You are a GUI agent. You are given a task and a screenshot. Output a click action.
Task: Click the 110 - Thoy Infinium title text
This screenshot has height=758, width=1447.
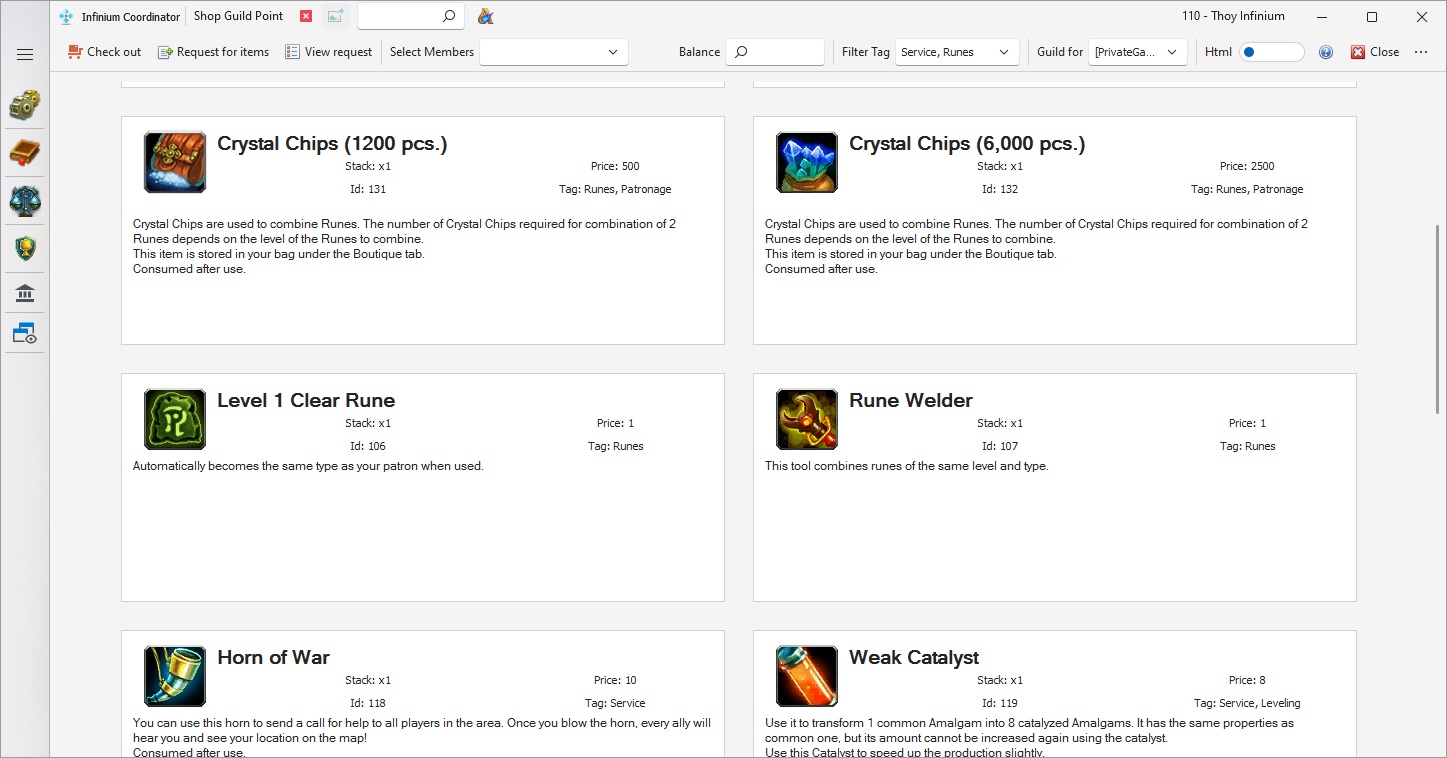pos(1233,16)
